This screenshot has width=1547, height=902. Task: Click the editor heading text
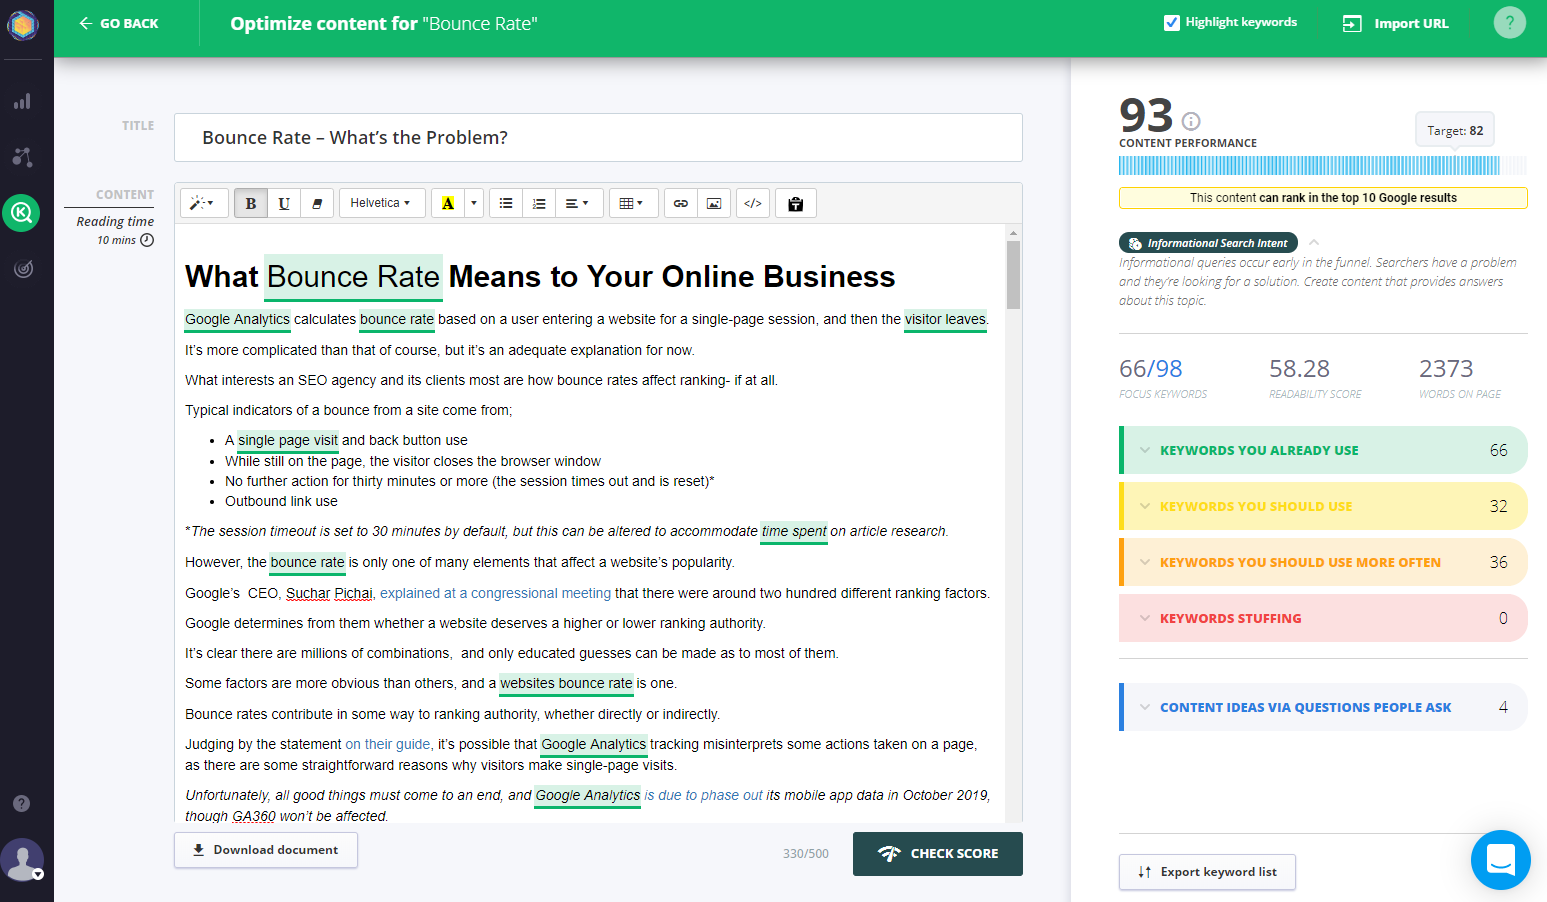[x=540, y=277]
